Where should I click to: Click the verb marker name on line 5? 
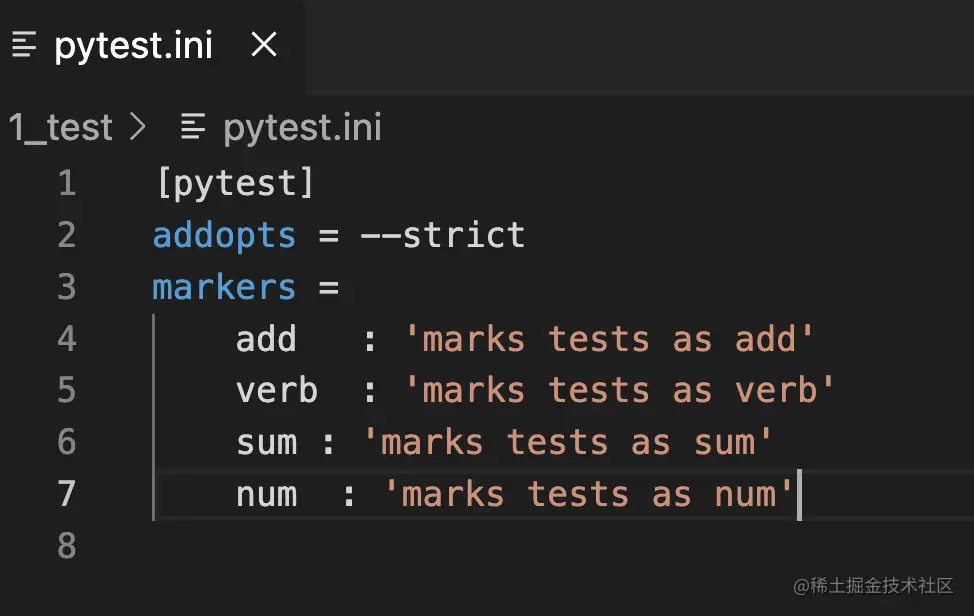point(277,391)
